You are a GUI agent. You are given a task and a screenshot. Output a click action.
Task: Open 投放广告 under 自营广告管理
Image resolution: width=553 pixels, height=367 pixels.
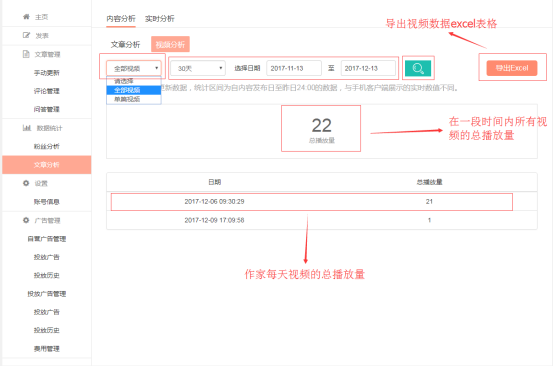pos(47,257)
